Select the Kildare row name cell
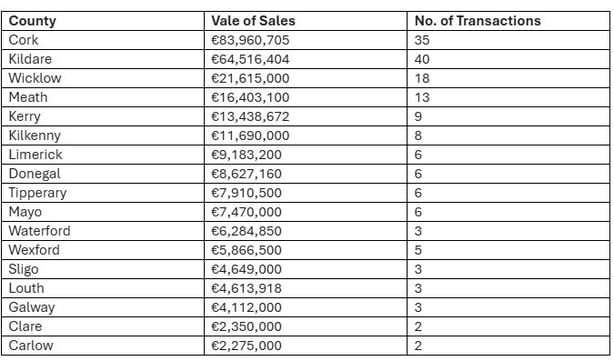This screenshot has width=614, height=361. 103,59
